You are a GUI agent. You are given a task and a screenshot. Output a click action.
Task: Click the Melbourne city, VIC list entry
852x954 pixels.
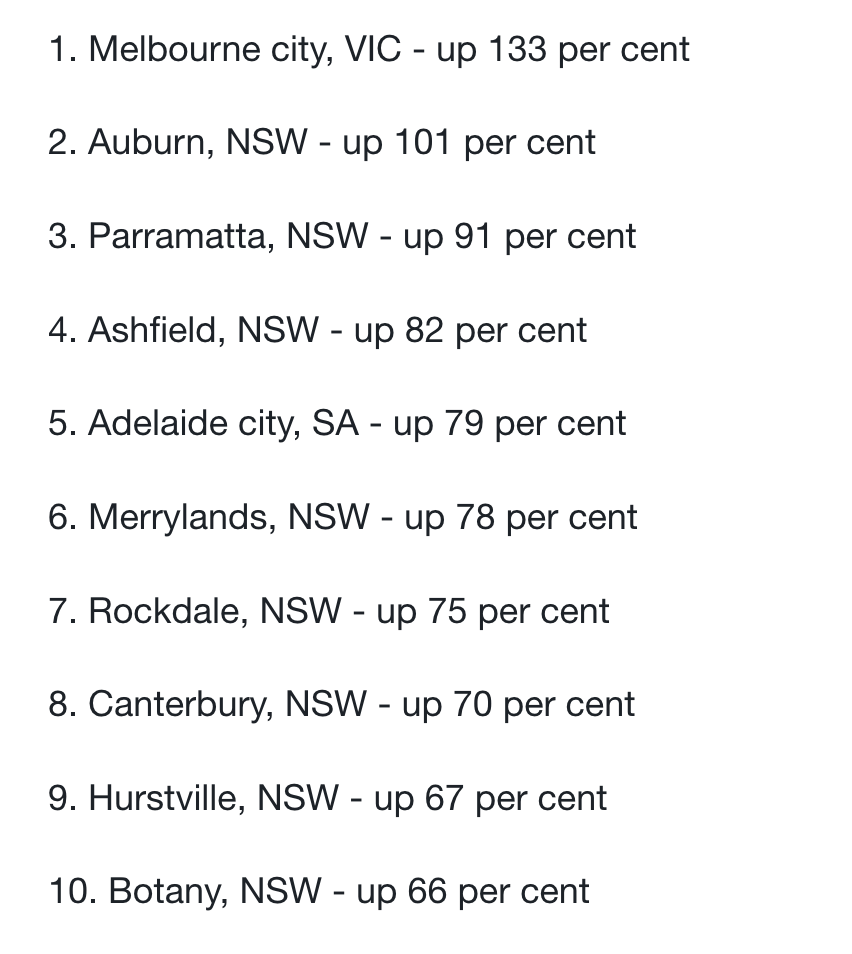click(x=369, y=50)
